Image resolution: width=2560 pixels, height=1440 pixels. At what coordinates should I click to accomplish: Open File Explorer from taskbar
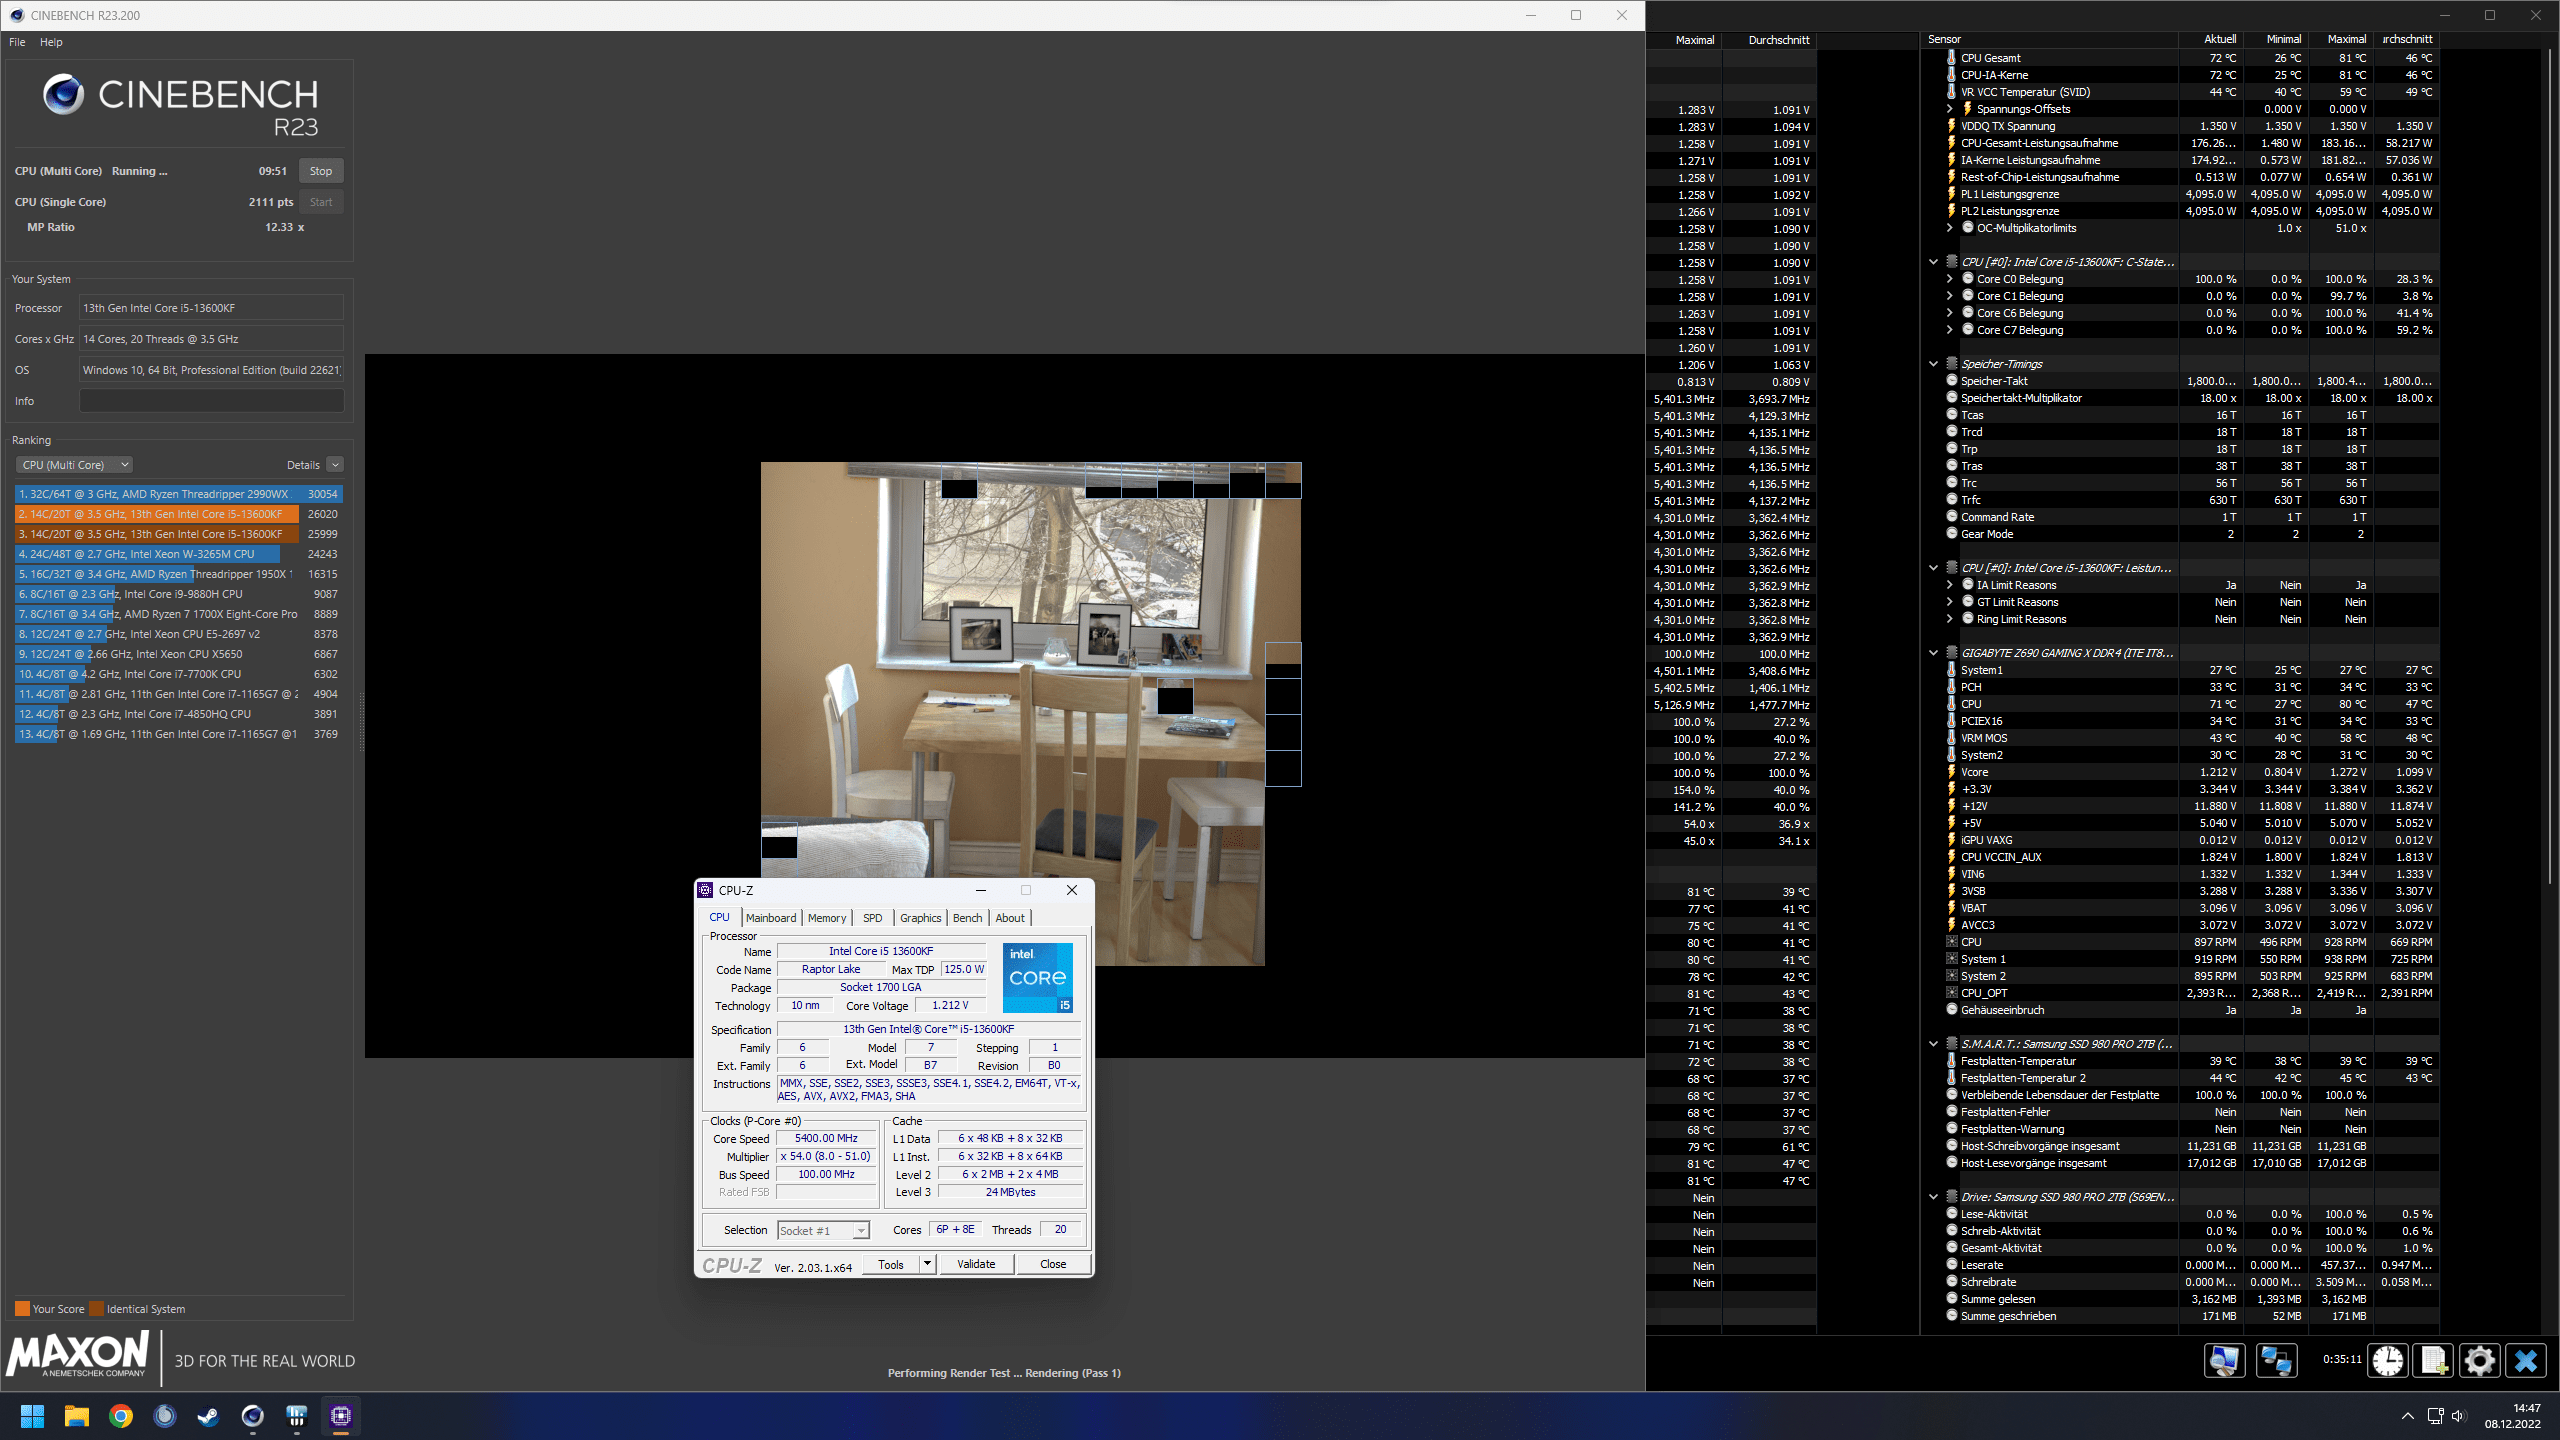tap(77, 1416)
